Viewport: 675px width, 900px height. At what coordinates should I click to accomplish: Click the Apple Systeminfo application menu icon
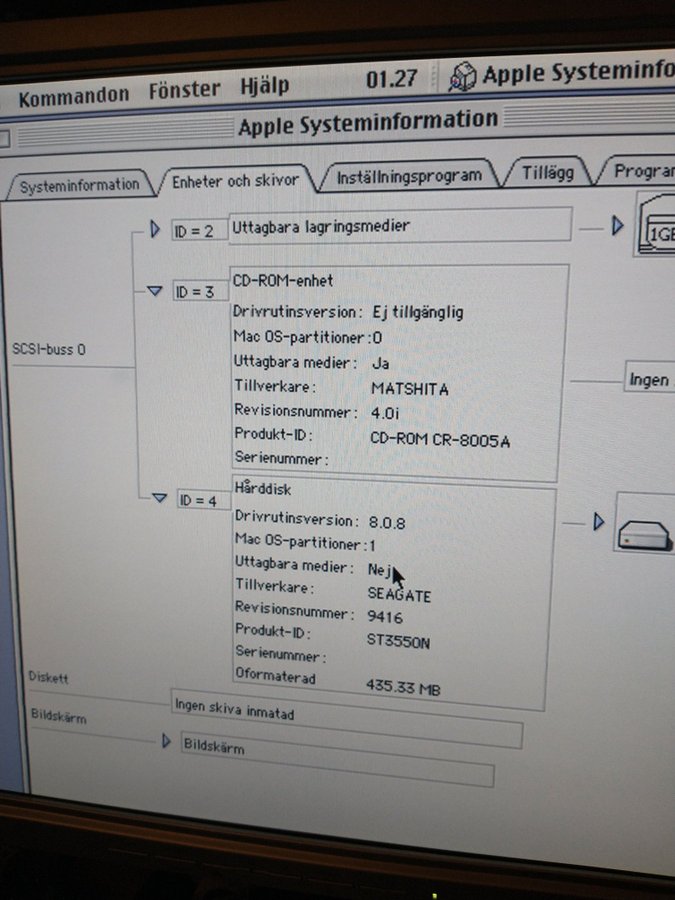[x=463, y=76]
